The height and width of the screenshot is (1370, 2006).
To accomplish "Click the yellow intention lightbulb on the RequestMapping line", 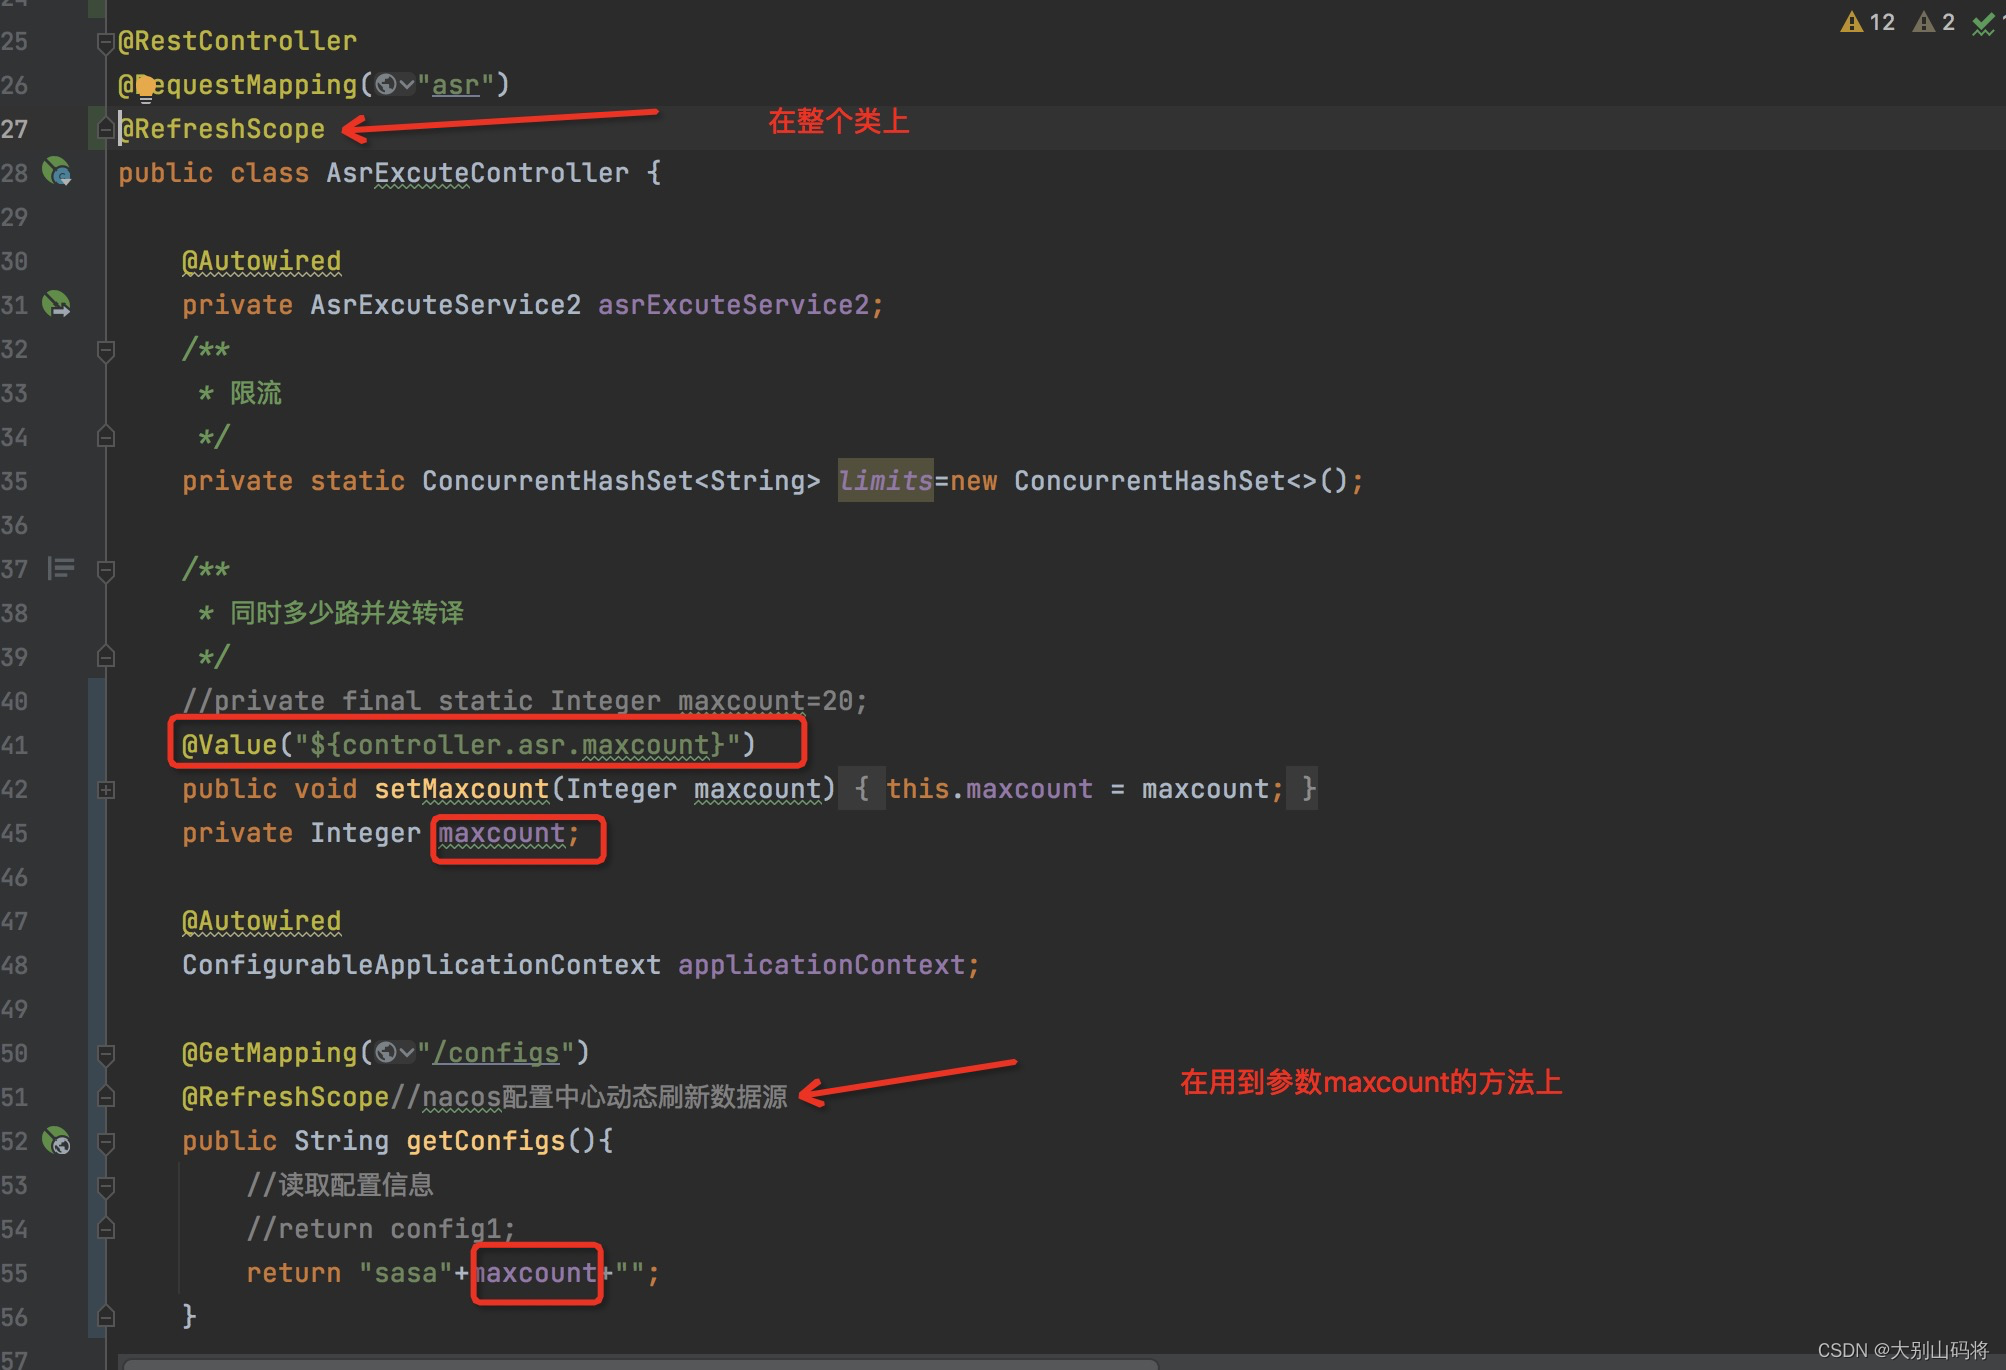I will coord(146,87).
